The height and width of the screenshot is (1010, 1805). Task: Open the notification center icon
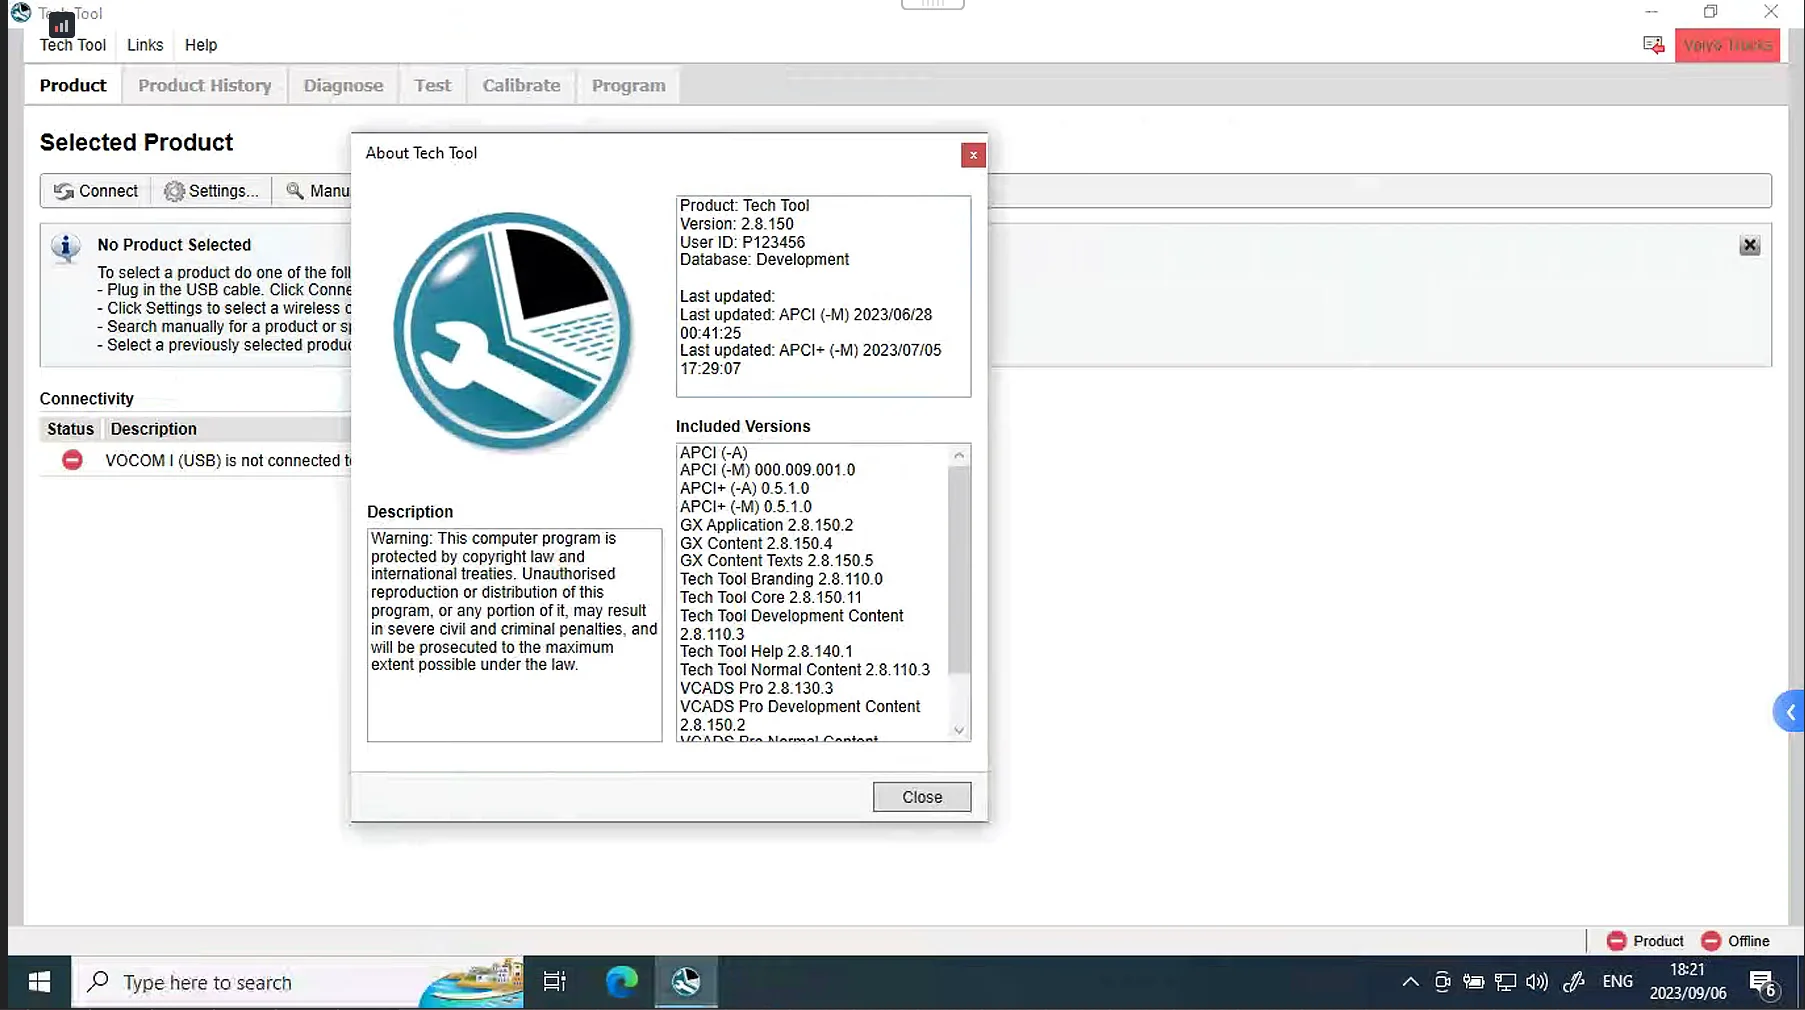[1763, 984]
